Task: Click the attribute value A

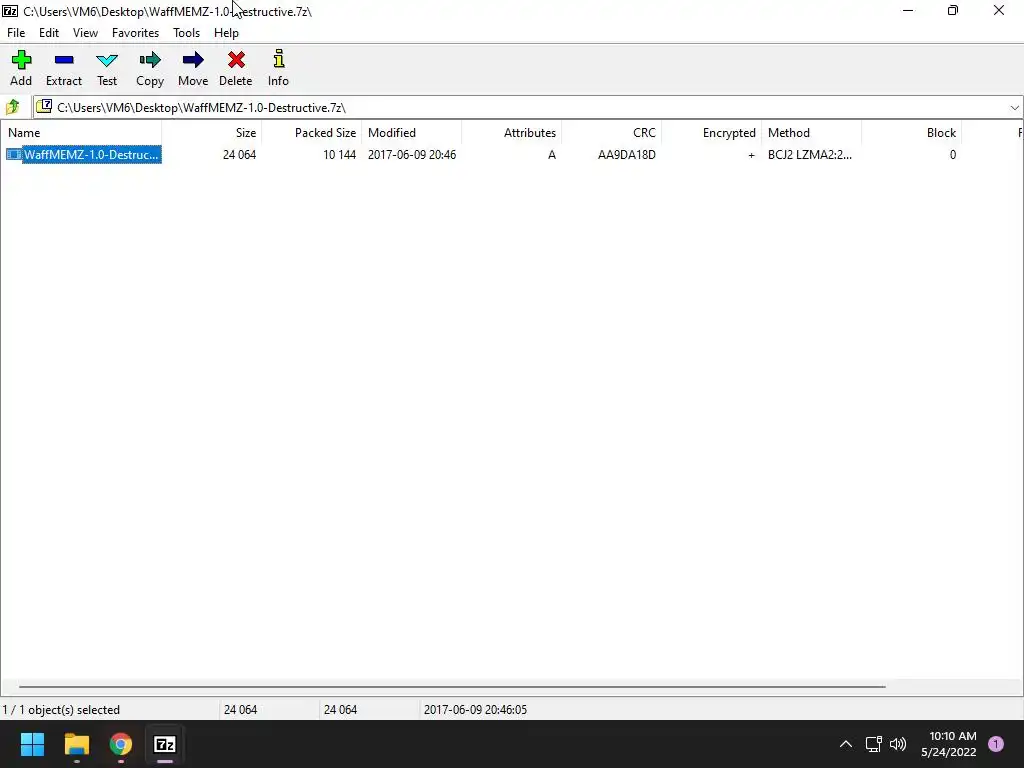Action: click(552, 155)
